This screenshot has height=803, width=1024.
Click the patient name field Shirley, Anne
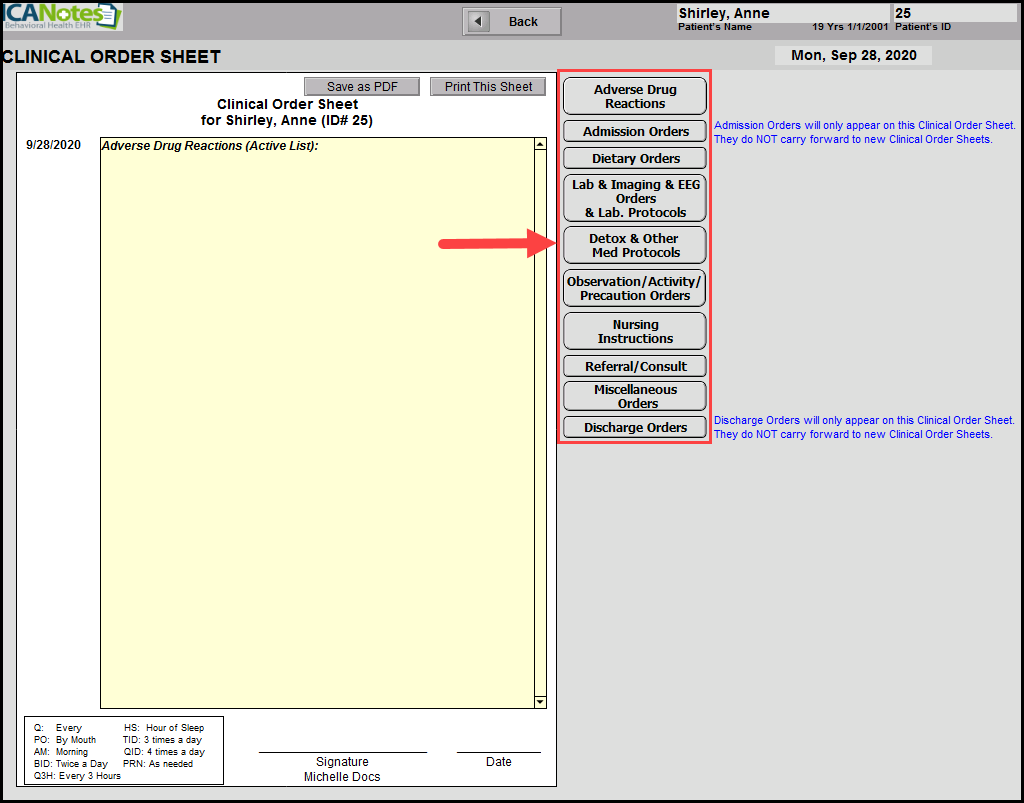point(782,13)
